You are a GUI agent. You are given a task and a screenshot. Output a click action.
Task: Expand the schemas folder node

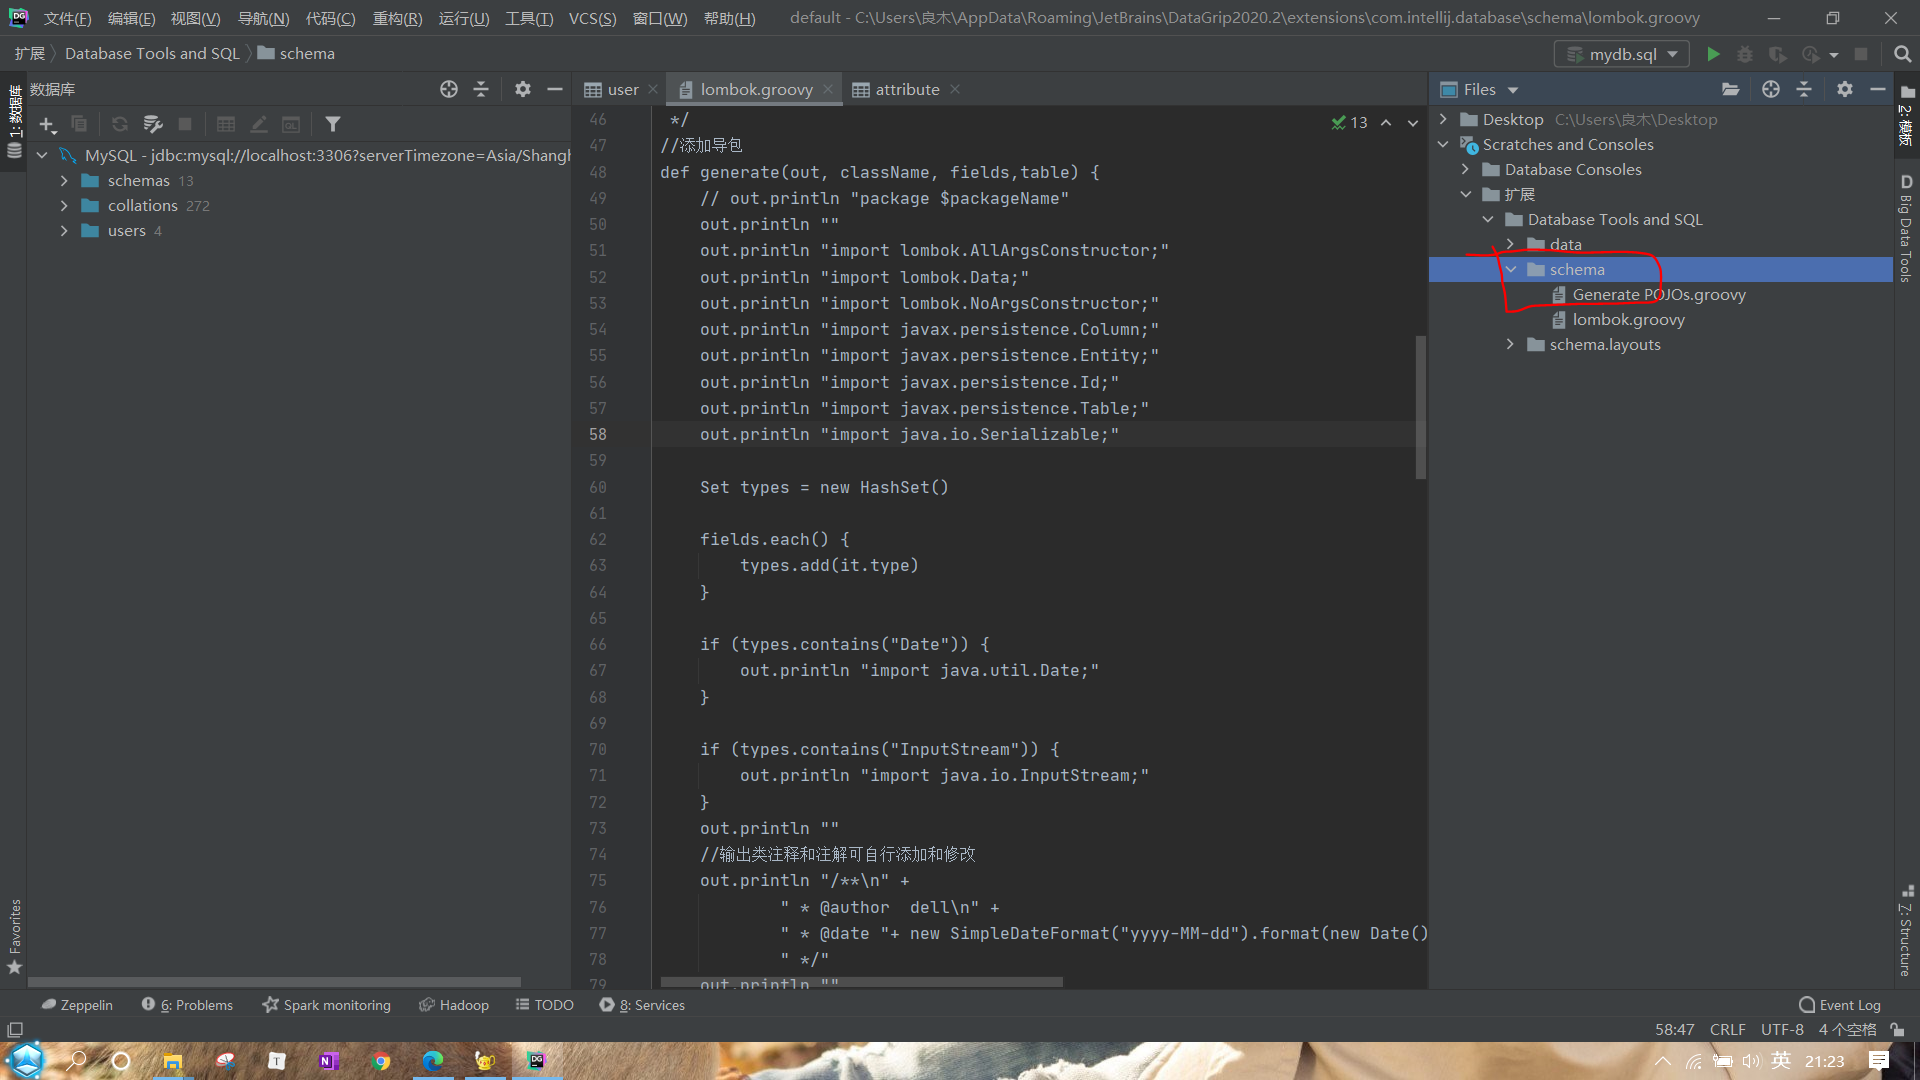[64, 181]
